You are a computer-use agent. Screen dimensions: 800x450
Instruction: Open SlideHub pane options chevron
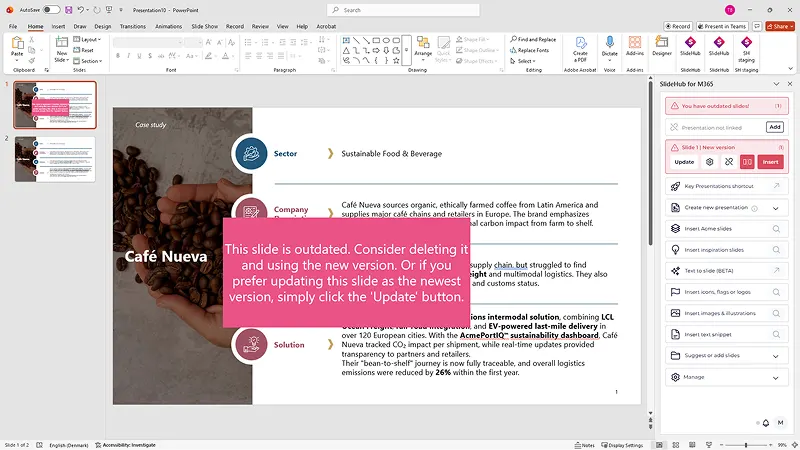tap(776, 84)
